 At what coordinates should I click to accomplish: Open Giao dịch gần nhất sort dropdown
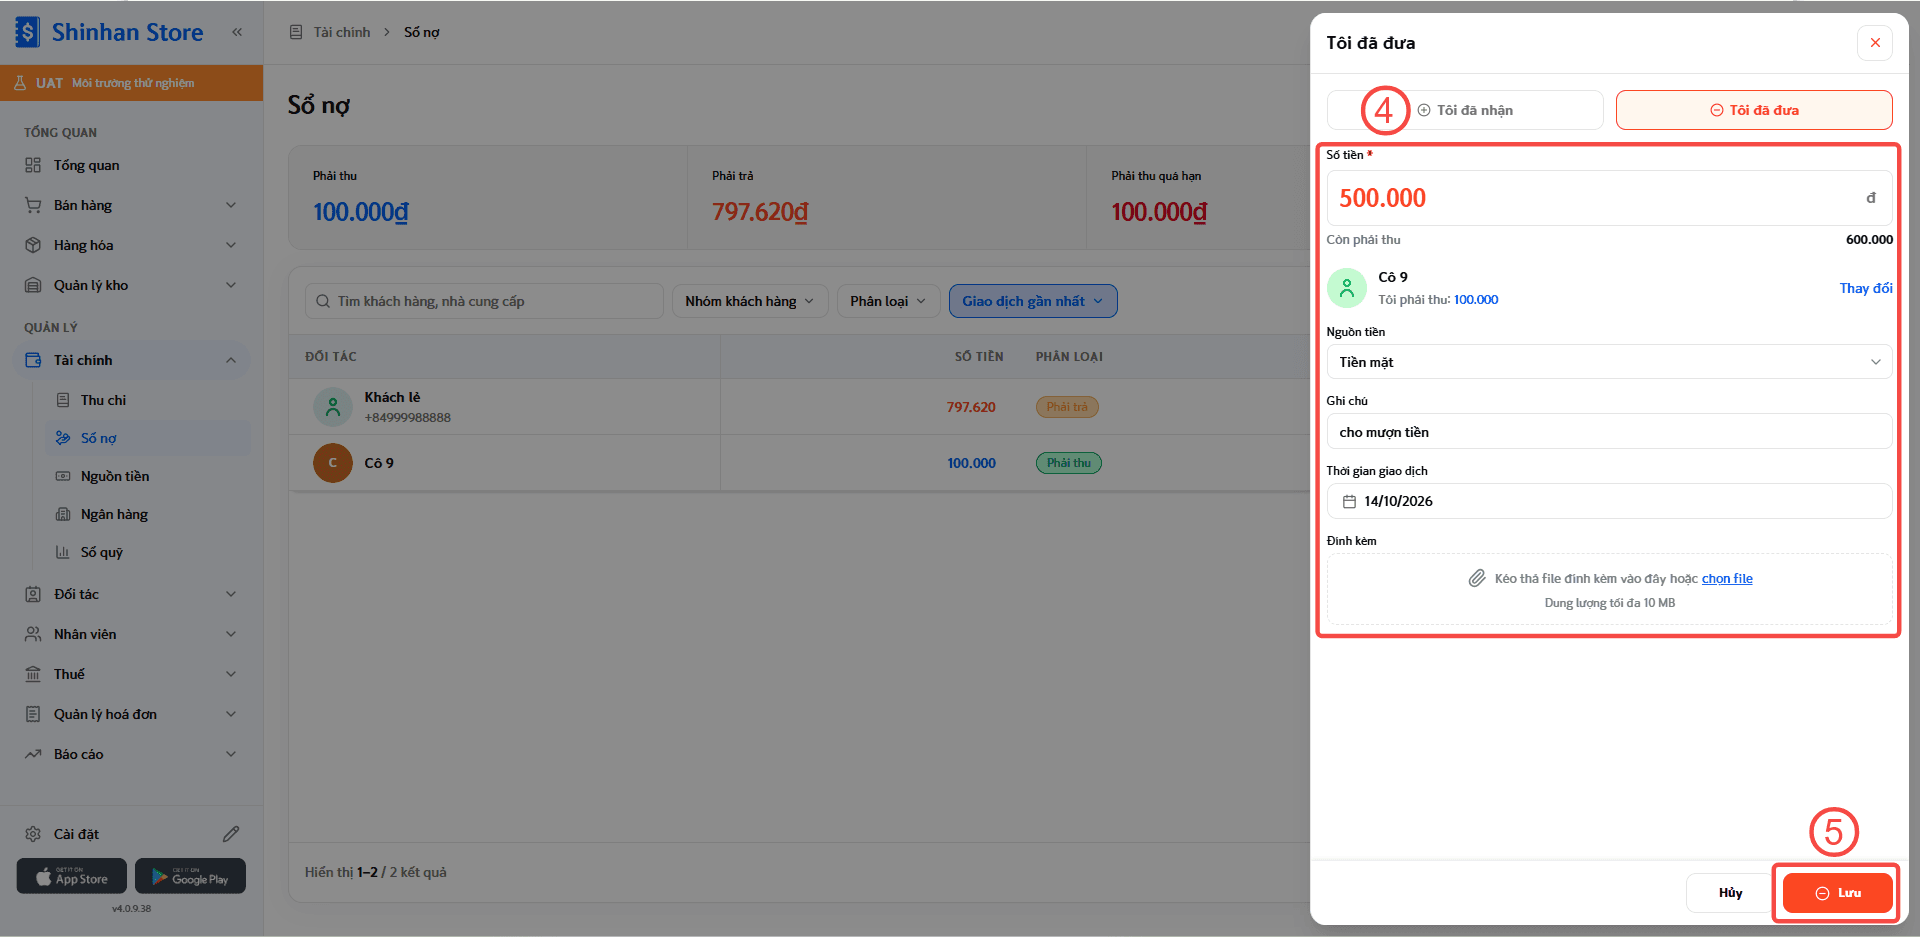[1033, 301]
